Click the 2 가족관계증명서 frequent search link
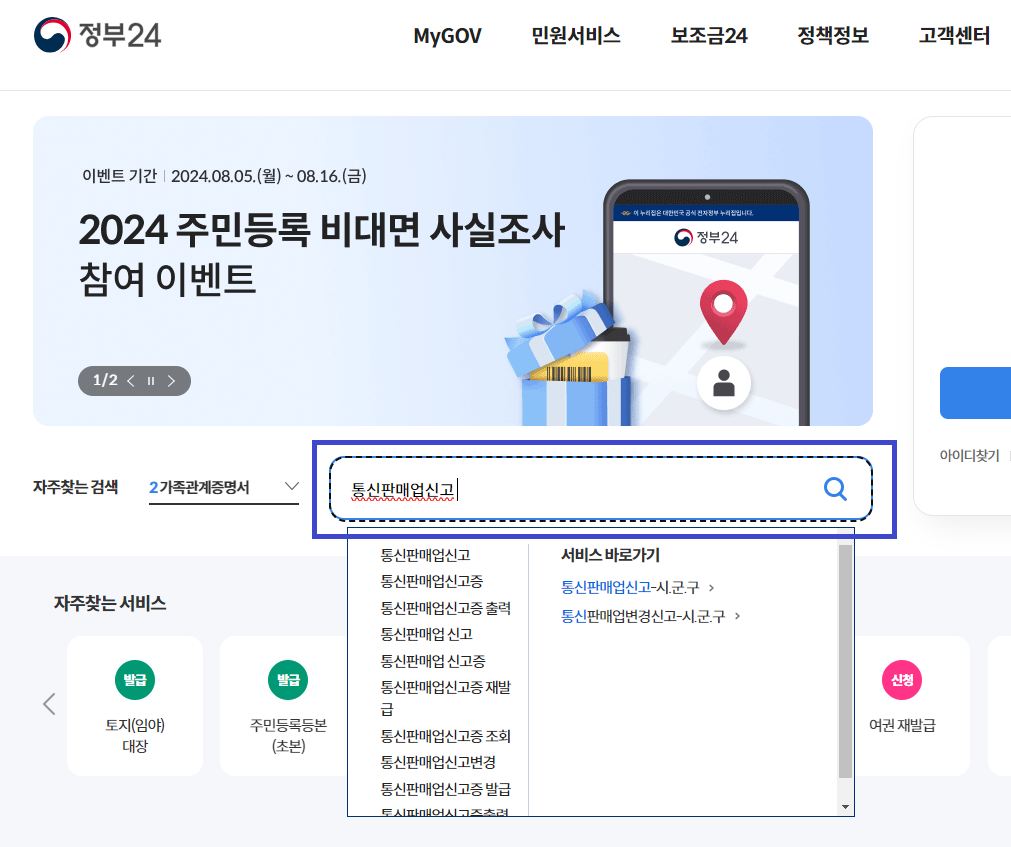The height and width of the screenshot is (847, 1011). [x=199, y=487]
